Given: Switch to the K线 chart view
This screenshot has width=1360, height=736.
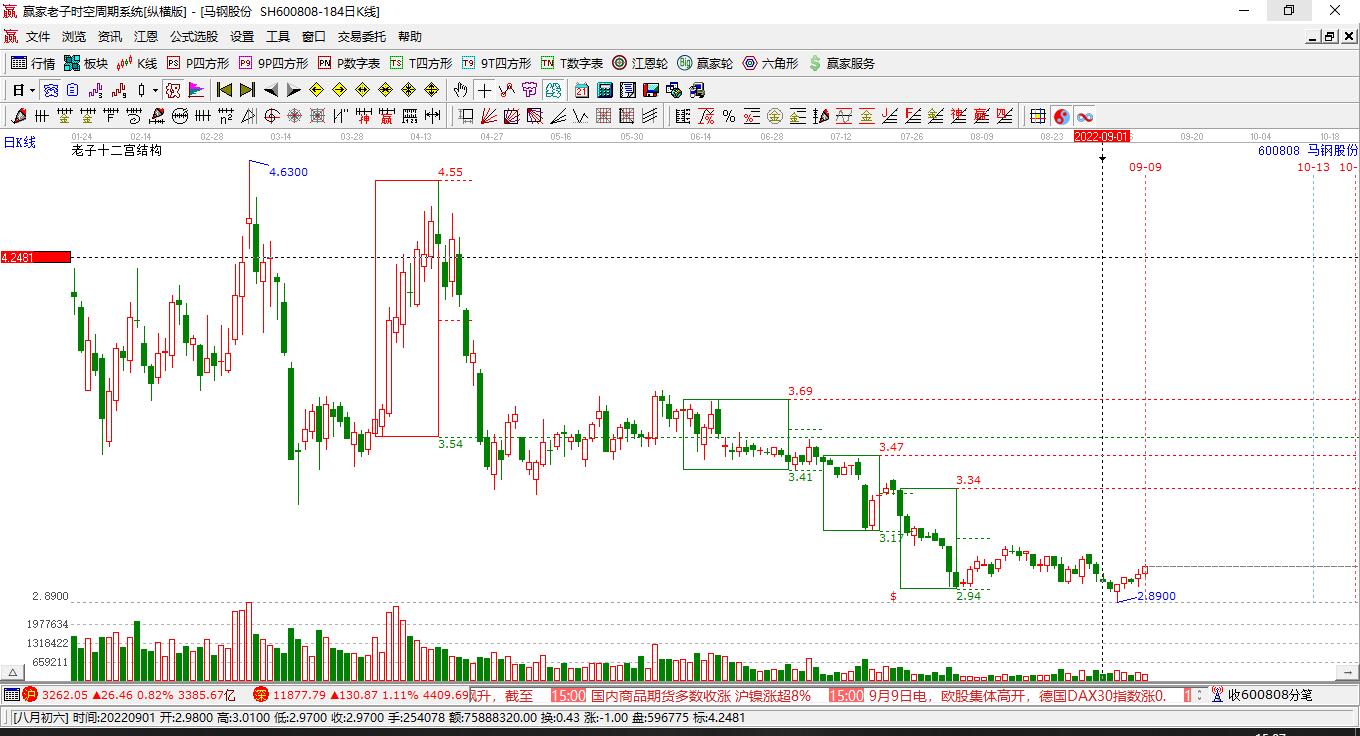Looking at the screenshot, I should click(x=137, y=63).
